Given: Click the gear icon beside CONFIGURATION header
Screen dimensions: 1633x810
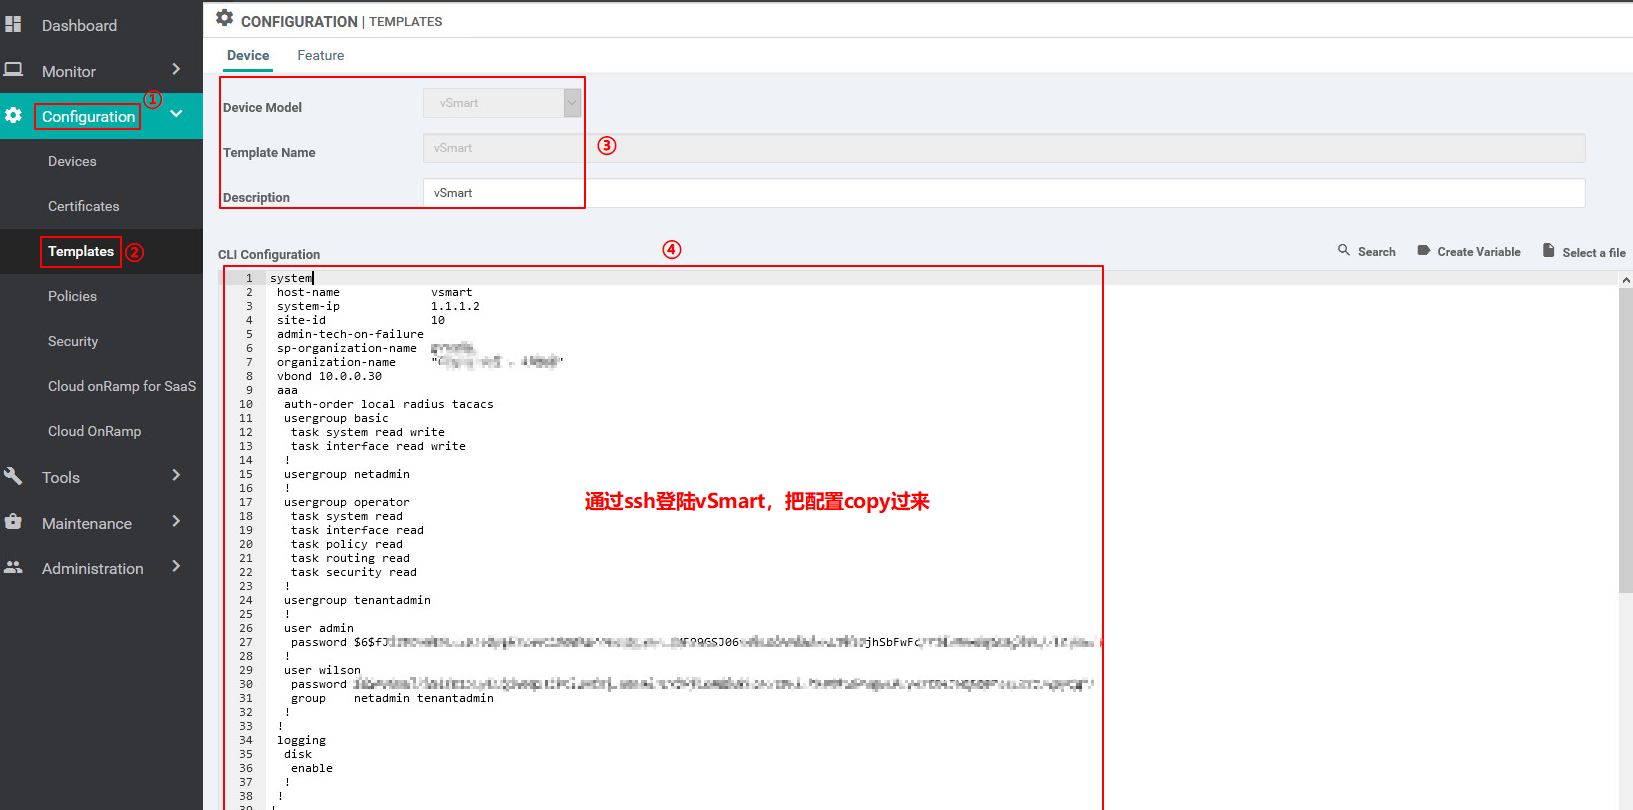Looking at the screenshot, I should (225, 18).
